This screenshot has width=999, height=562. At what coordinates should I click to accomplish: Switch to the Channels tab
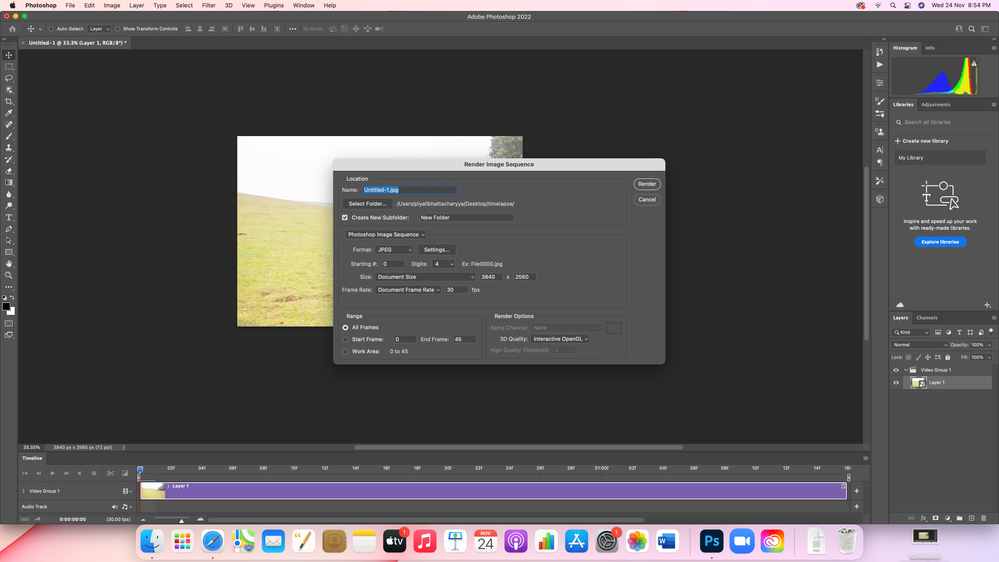tap(927, 318)
